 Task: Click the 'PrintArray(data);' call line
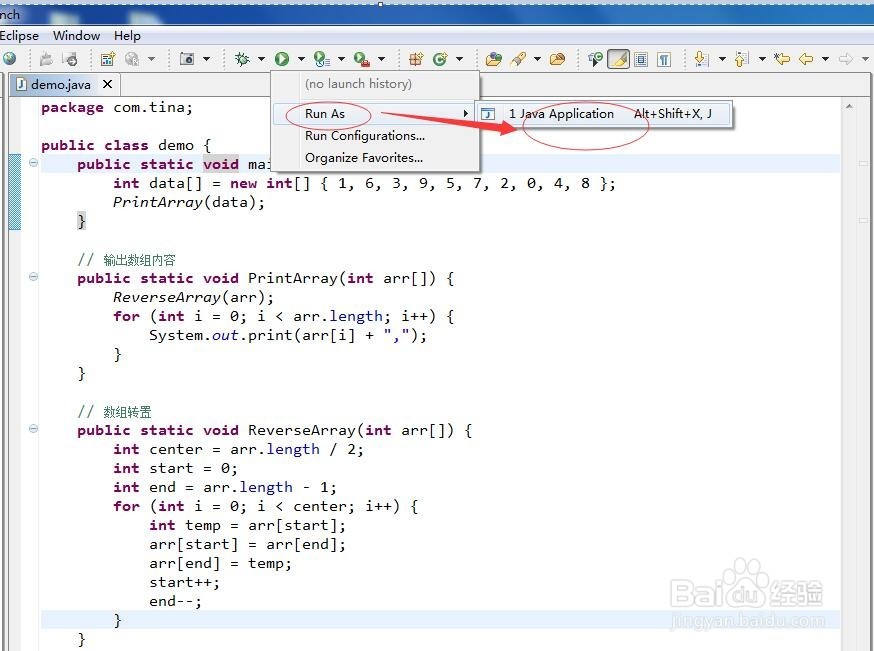(x=189, y=202)
